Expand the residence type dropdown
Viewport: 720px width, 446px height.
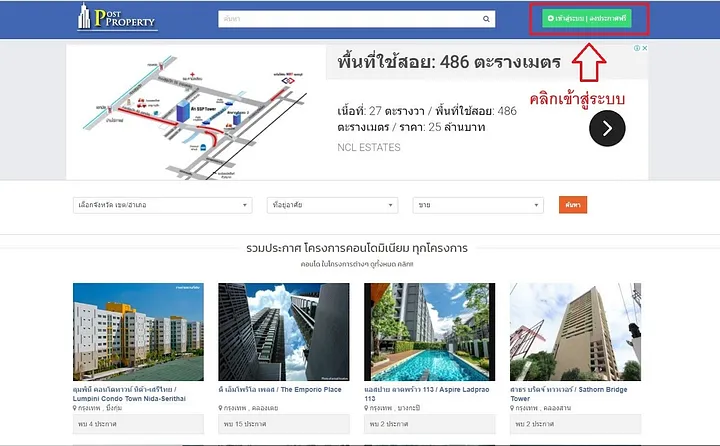coord(332,205)
